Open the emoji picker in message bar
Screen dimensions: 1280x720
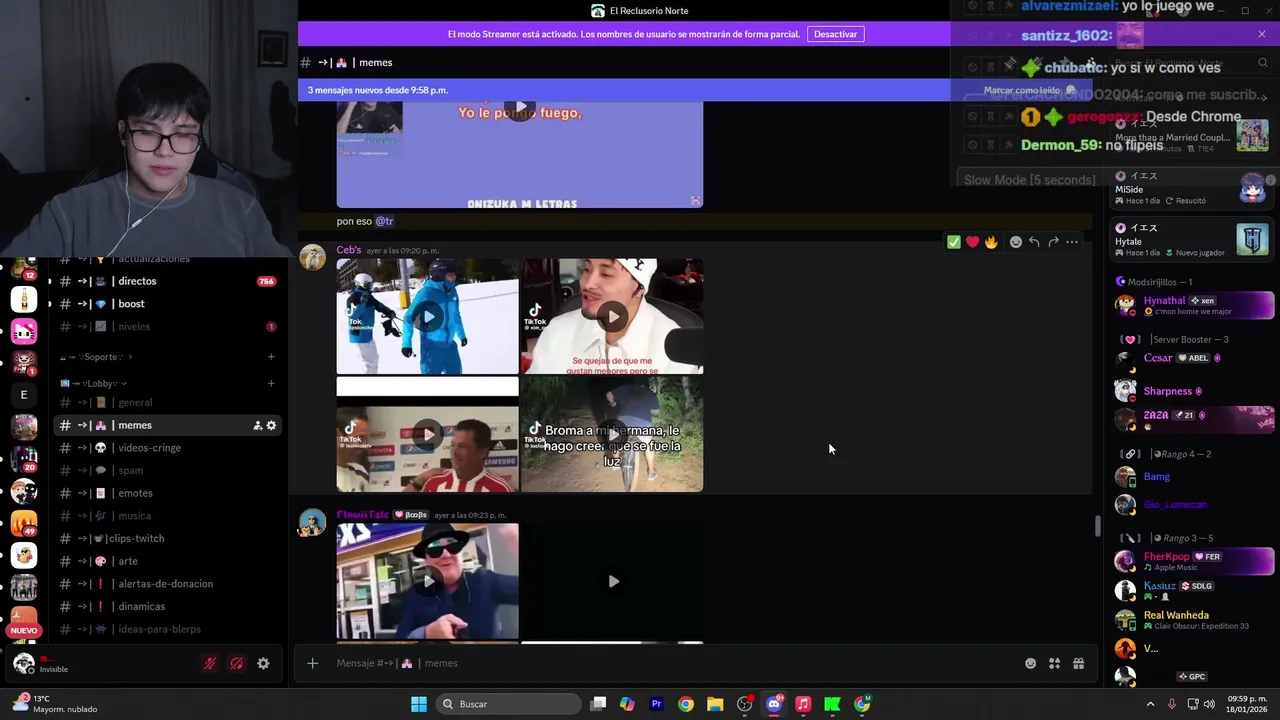(x=1030, y=663)
